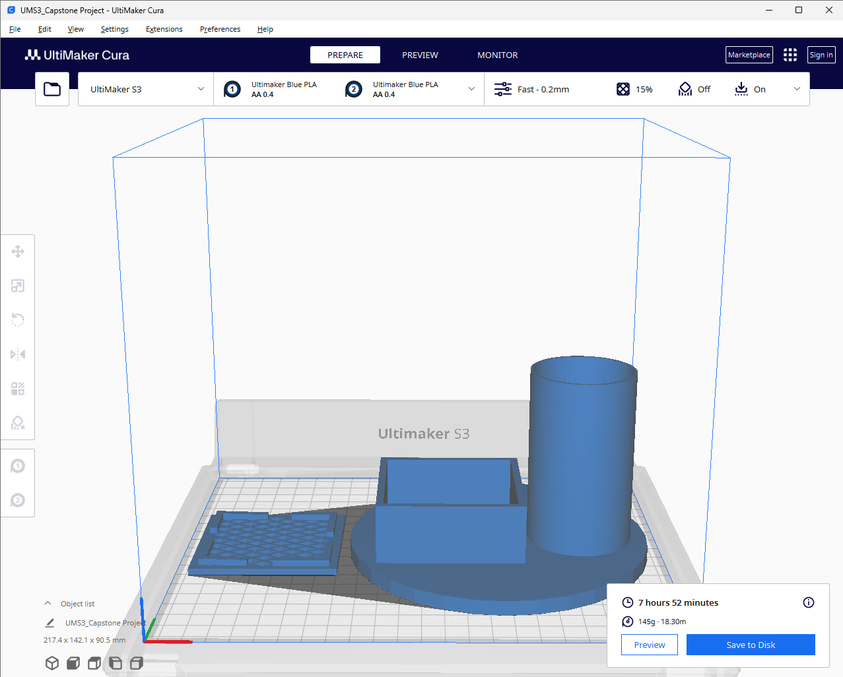Open the View menu
The image size is (843, 677).
point(76,29)
